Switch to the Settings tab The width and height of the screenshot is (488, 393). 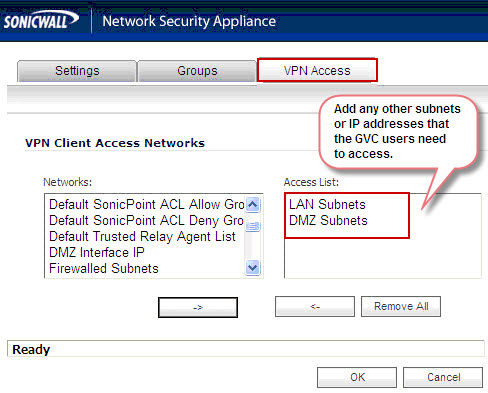[77, 71]
